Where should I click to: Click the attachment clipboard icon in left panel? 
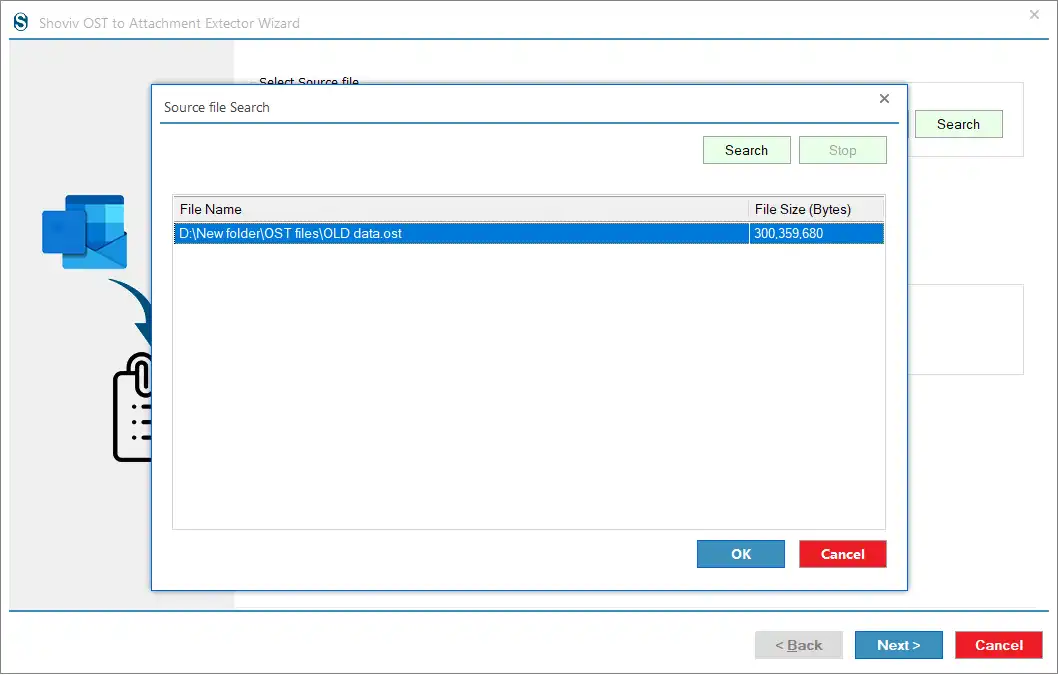[132, 408]
